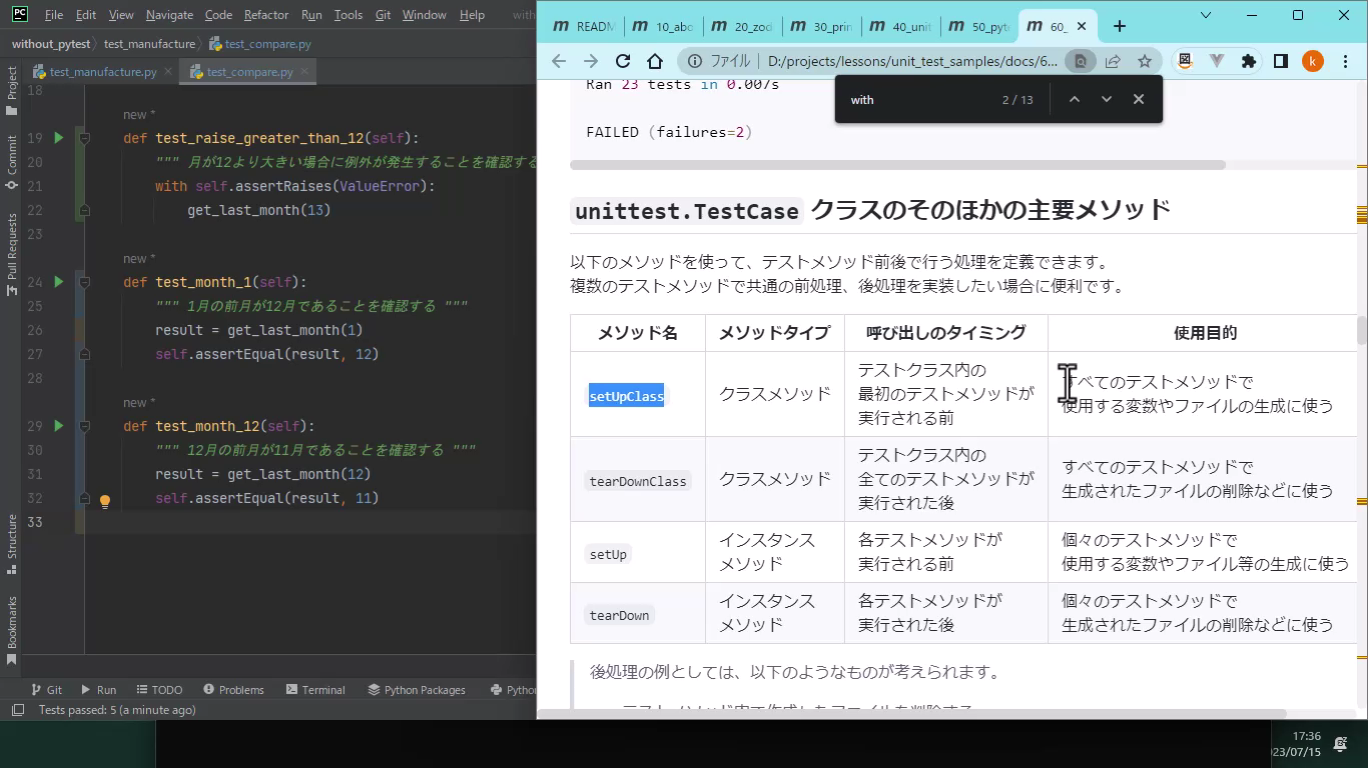This screenshot has width=1368, height=768.
Task: Toggle the Structure tool window
Action: click(12, 543)
